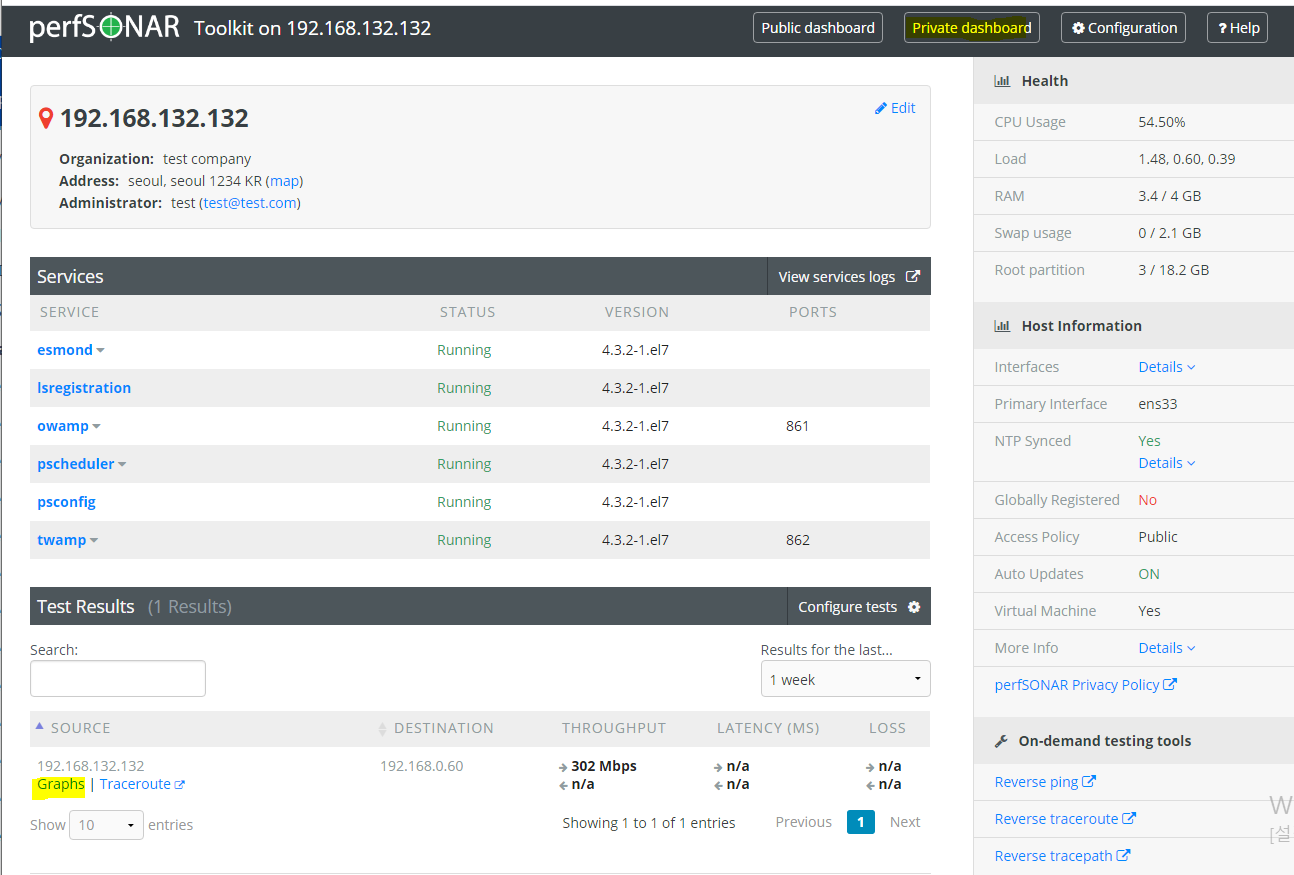
Task: Click the Globally Registered No value
Action: pos(1147,500)
